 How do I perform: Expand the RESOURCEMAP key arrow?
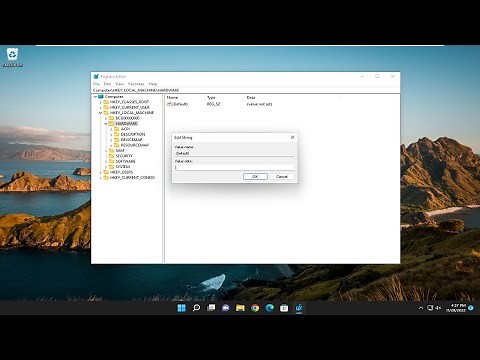tap(111, 145)
